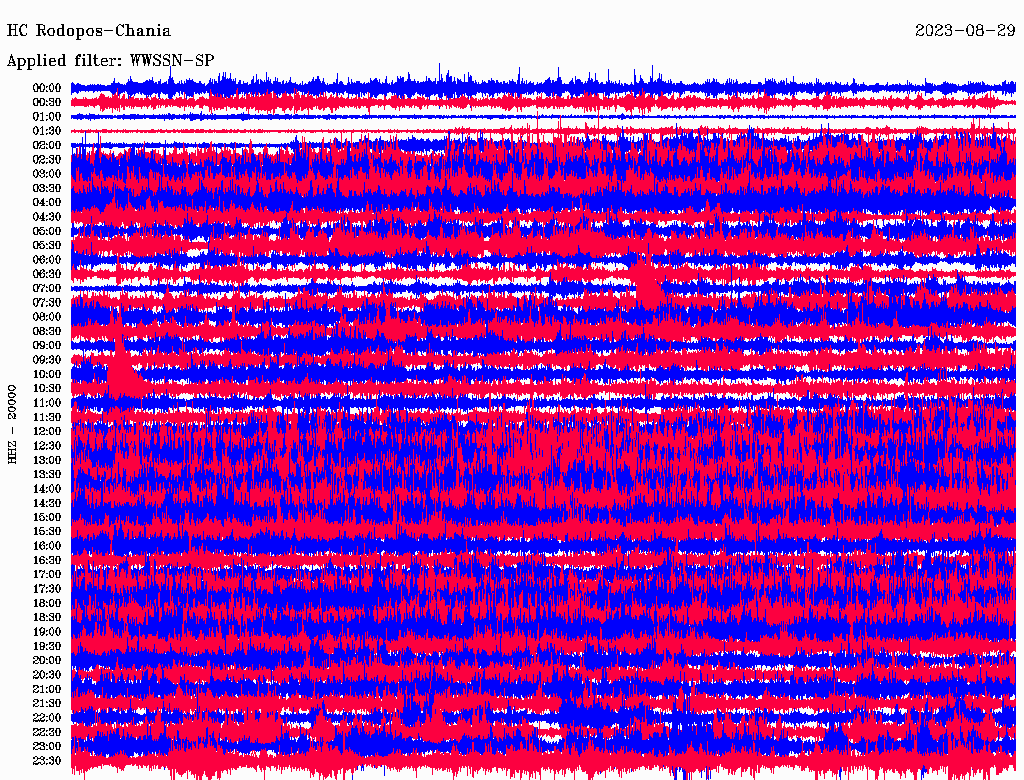Click the Applied filter WWSSN-SP text
The image size is (1024, 780).
[x=110, y=61]
